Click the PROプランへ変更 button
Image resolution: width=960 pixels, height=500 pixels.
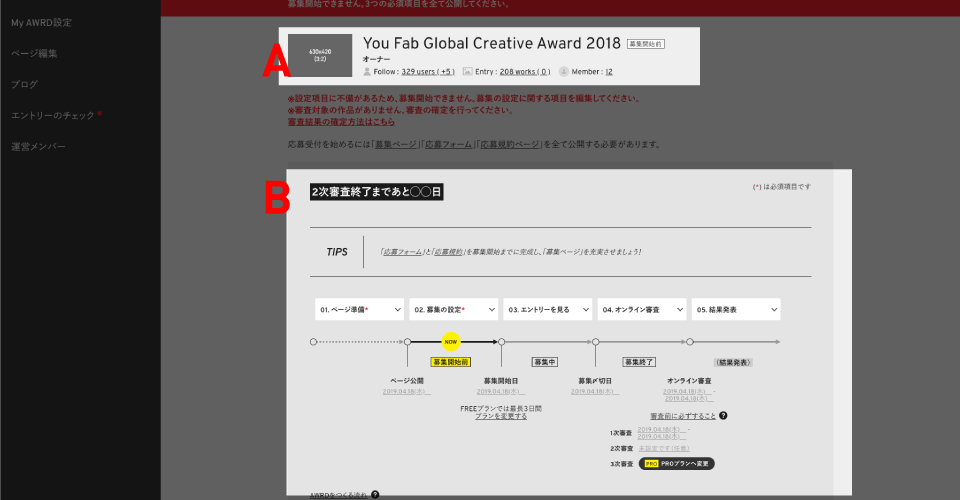(x=677, y=464)
